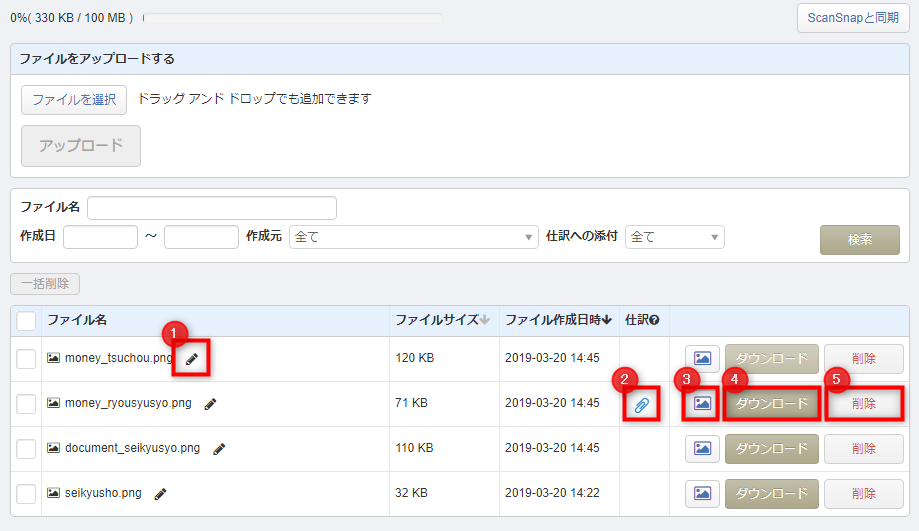Click the file name document_seikyusyo.png
The height and width of the screenshot is (531, 919).
tap(132, 448)
